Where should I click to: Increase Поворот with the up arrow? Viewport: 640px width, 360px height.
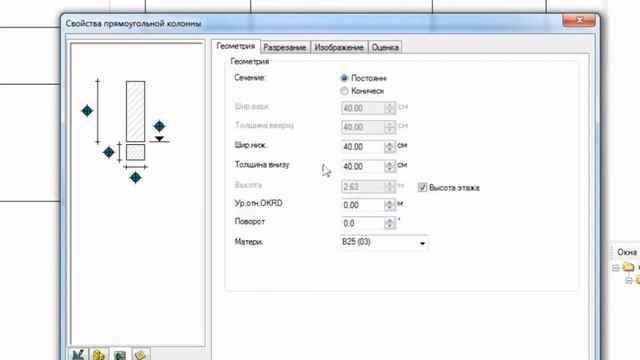(x=390, y=220)
